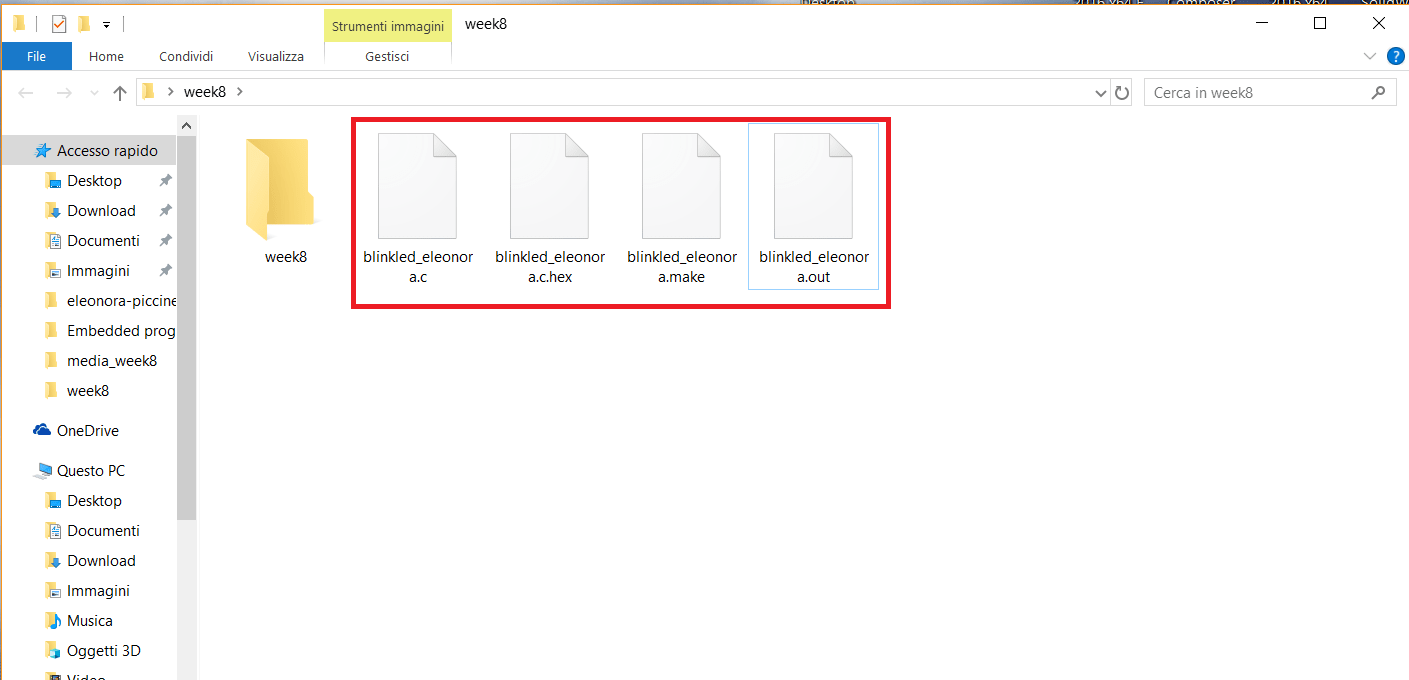Open the File menu
This screenshot has height=680, width=1409.
[x=37, y=56]
